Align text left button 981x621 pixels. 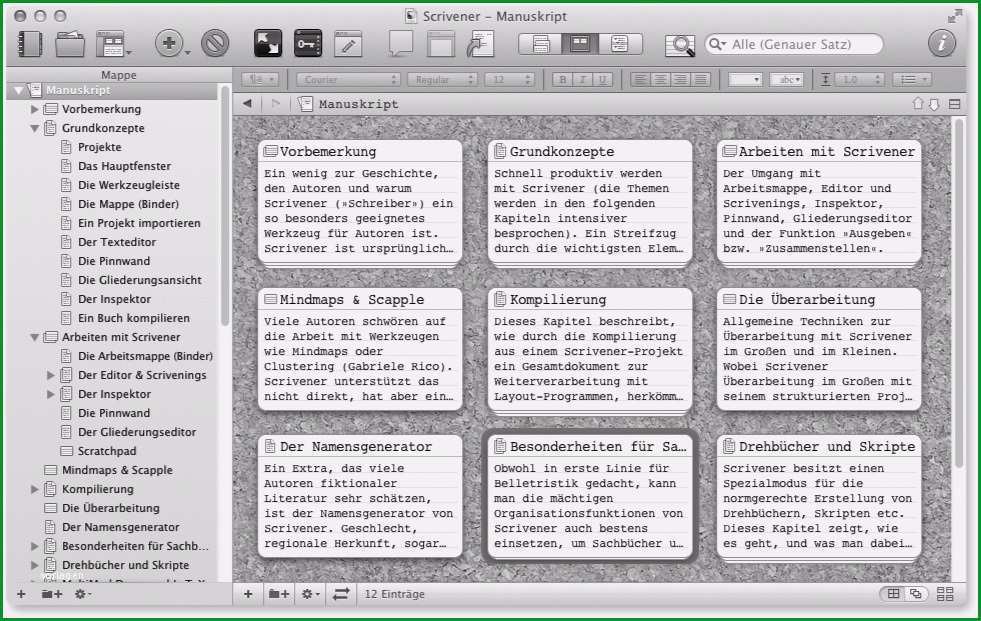point(639,79)
